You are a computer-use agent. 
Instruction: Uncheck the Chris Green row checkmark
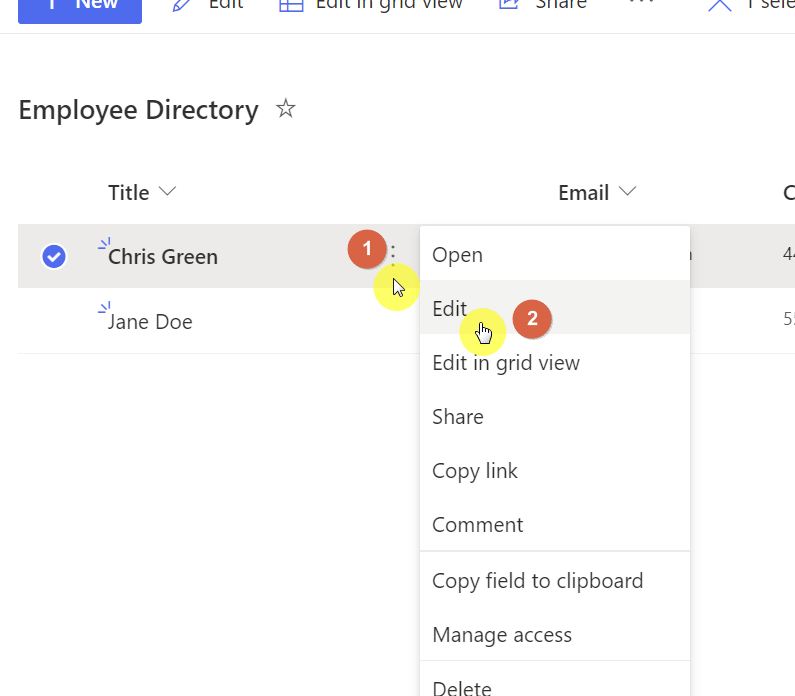[x=54, y=257]
